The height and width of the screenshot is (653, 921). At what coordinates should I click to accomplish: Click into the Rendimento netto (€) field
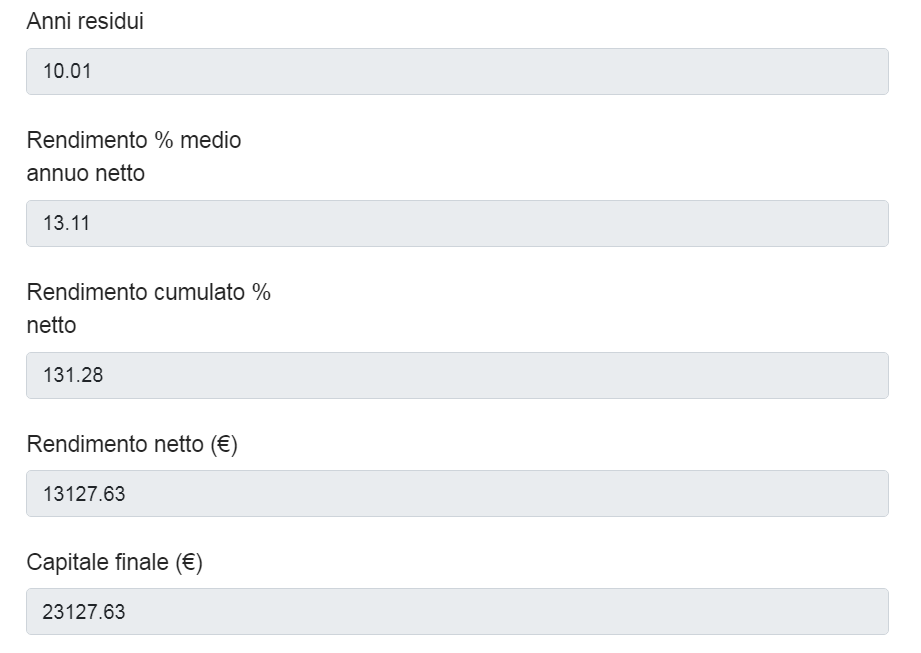(x=457, y=493)
